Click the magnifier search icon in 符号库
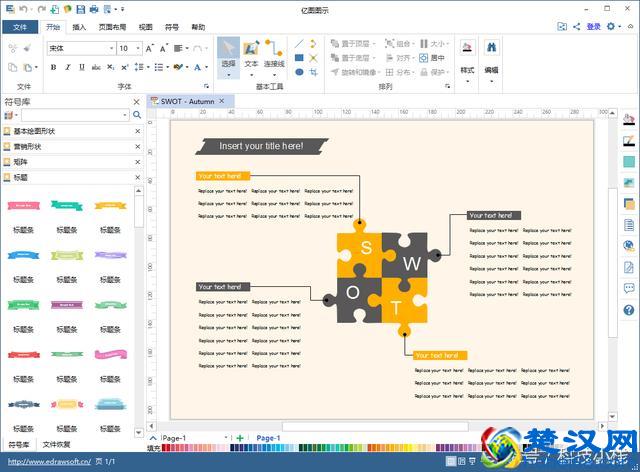The height and width of the screenshot is (472, 640). tap(137, 115)
